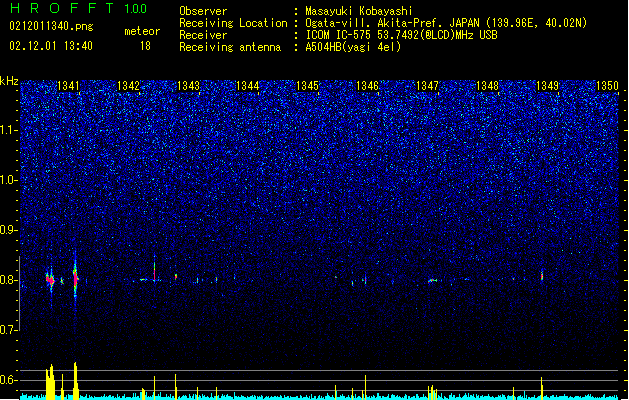Click the 1347 time marker
The image size is (629, 400).
pyautogui.click(x=427, y=86)
